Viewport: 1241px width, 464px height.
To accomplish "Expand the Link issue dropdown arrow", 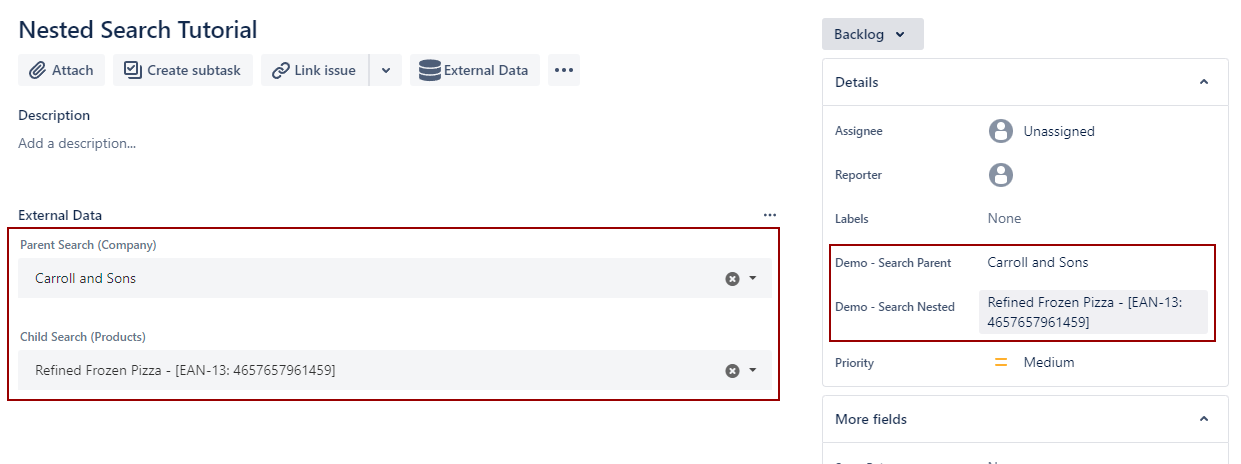I will click(x=386, y=70).
